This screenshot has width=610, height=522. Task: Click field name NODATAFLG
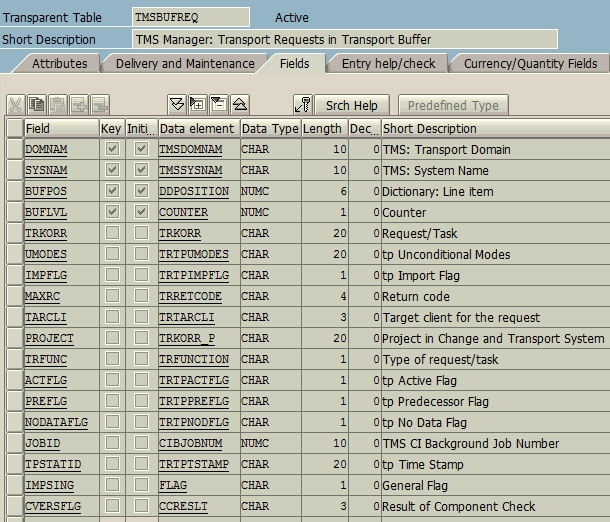click(x=56, y=422)
